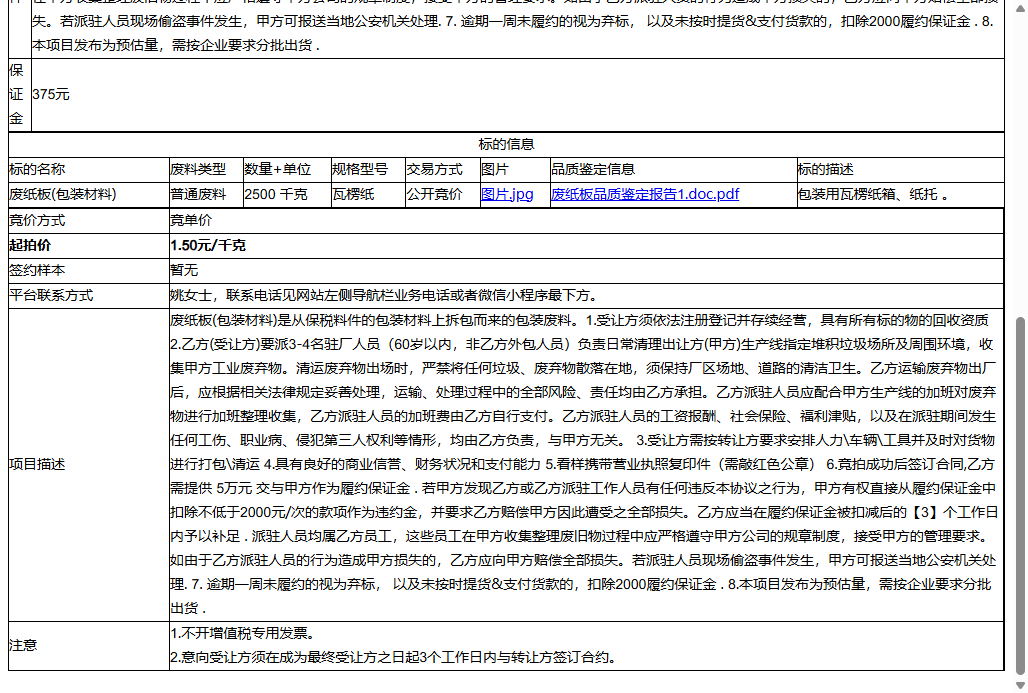Click the scrollbar down arrow

coord(1019,686)
